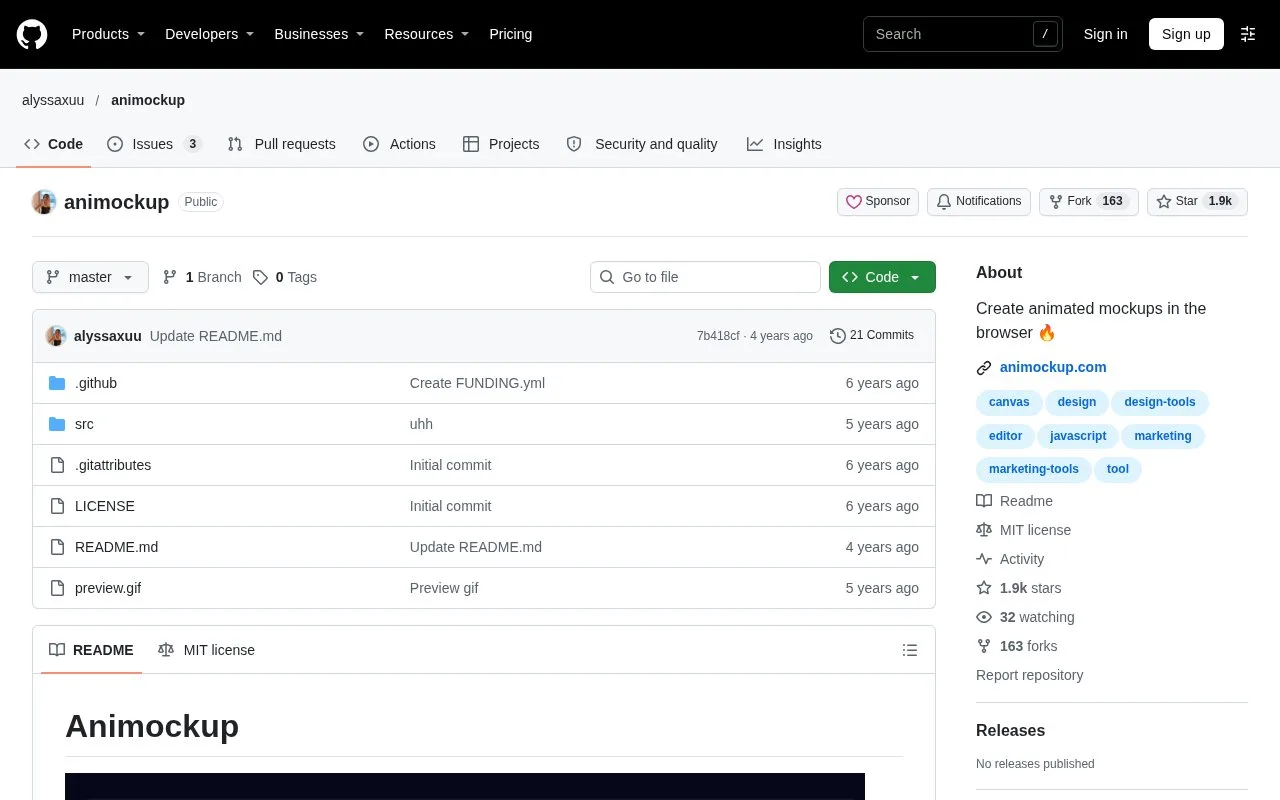Click Report repository link
Image resolution: width=1280 pixels, height=800 pixels.
point(1029,675)
